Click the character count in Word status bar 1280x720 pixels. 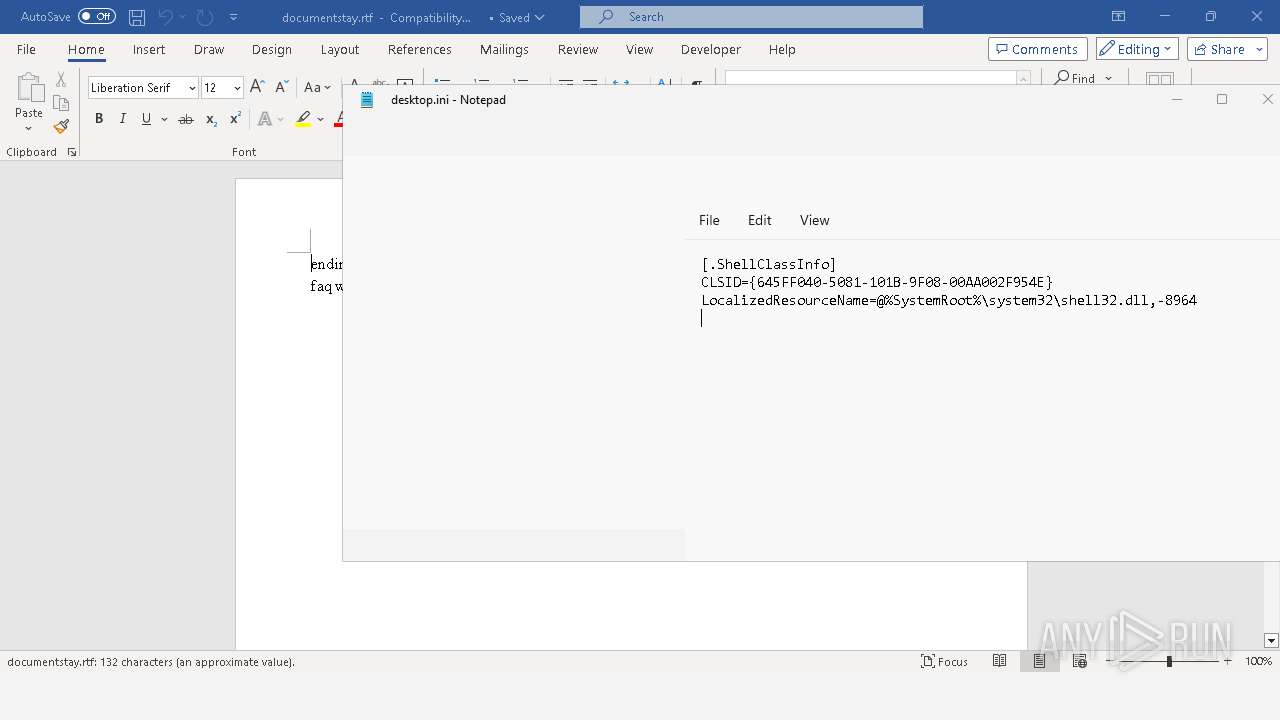click(151, 662)
